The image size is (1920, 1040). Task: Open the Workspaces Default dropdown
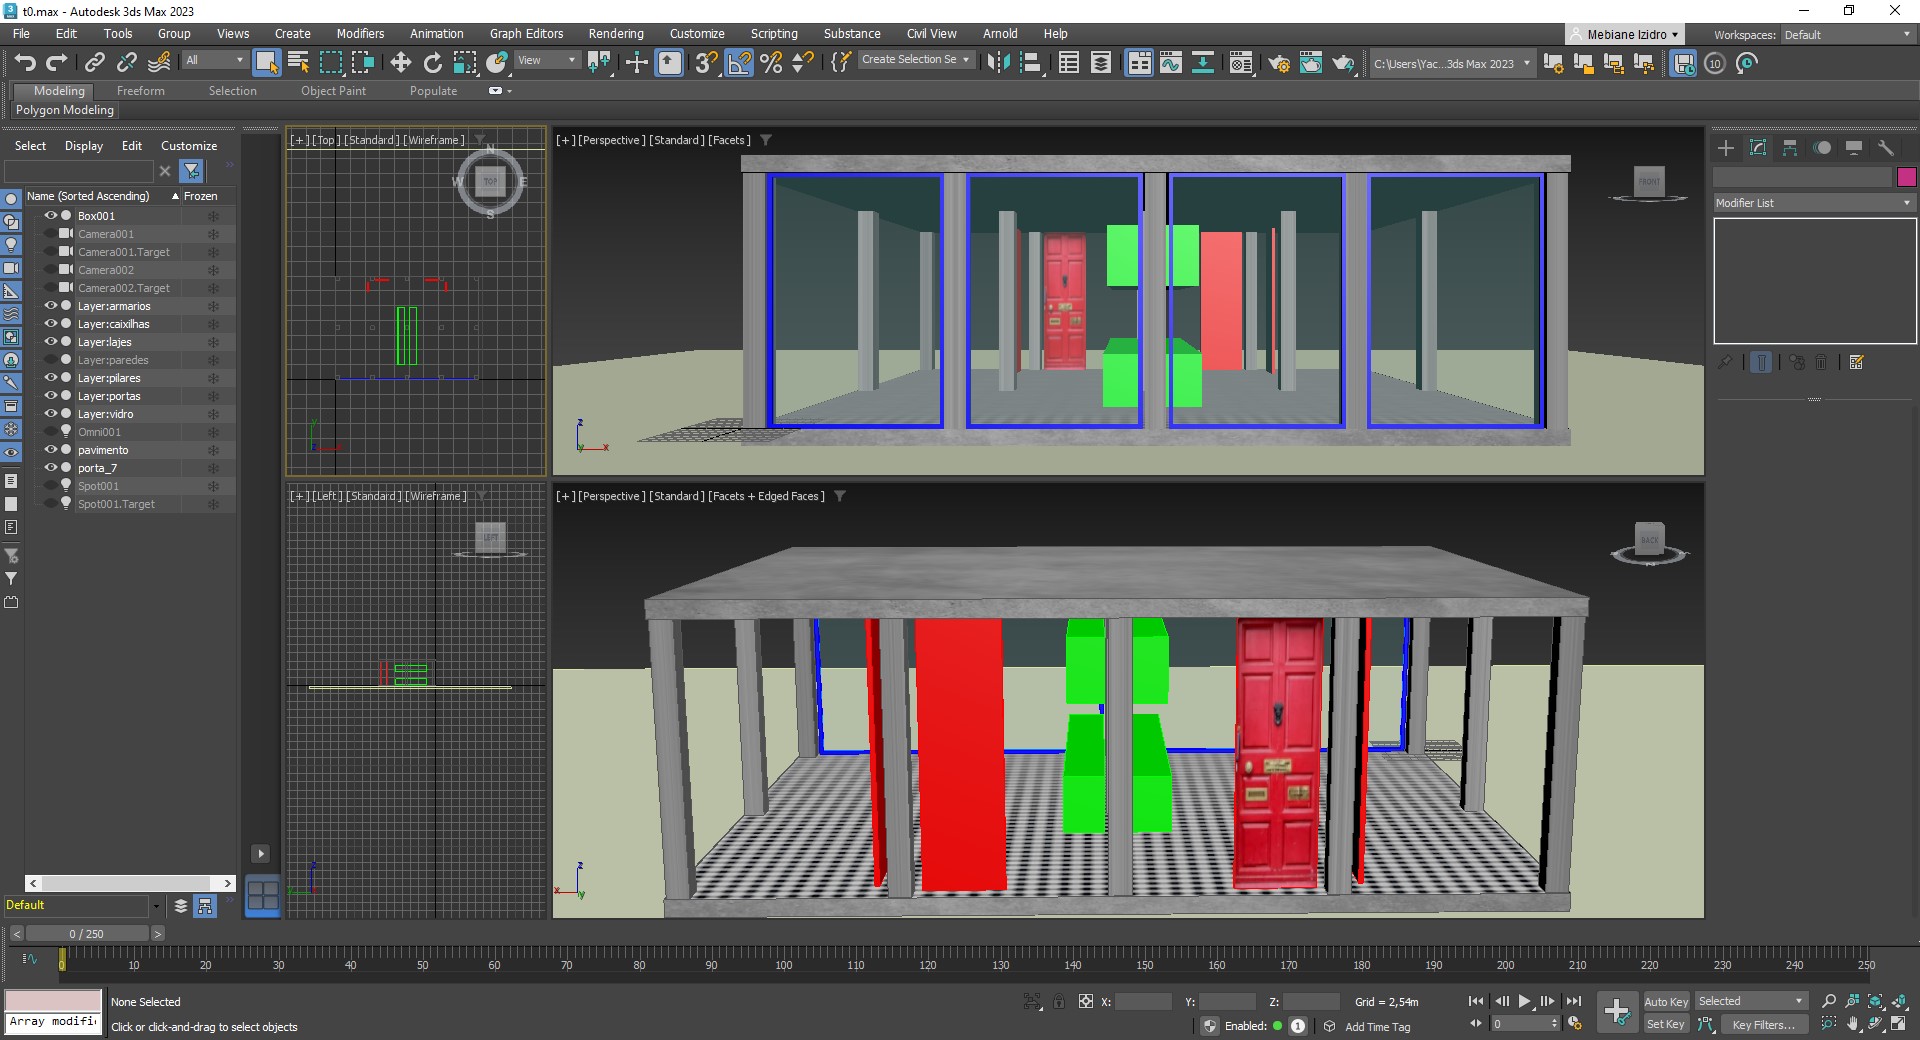coord(1847,35)
